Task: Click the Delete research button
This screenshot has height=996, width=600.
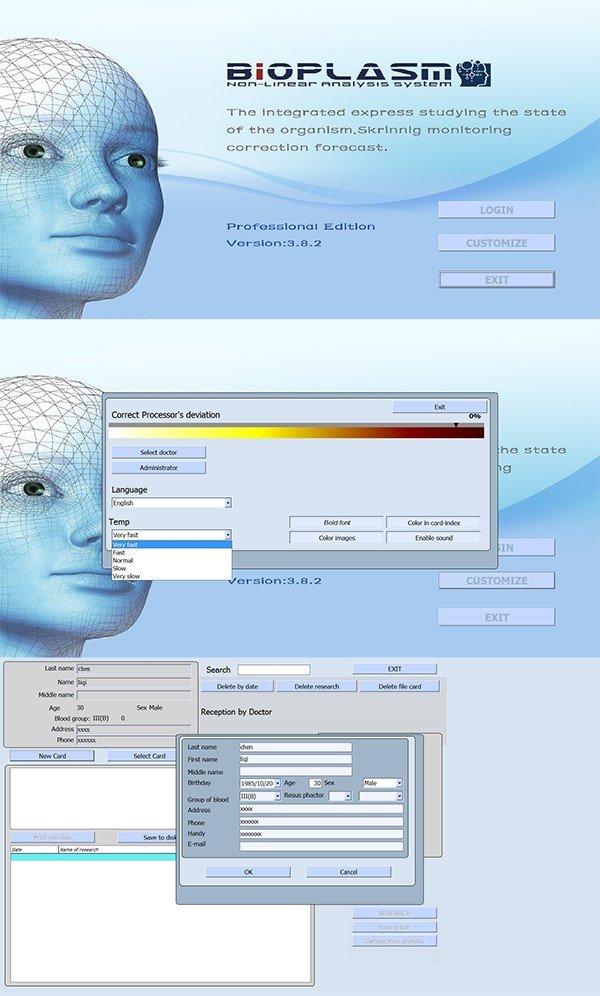Action: [x=317, y=687]
